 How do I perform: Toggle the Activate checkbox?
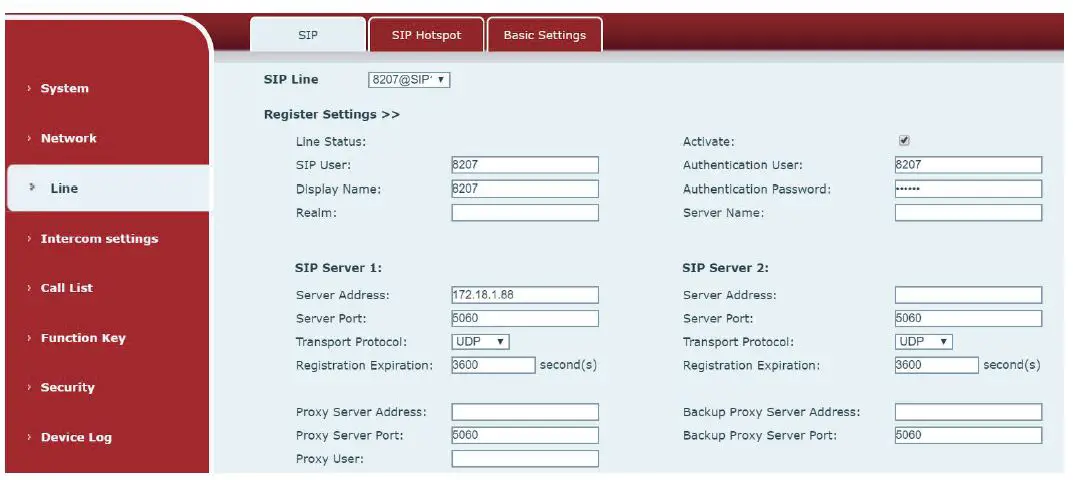(904, 141)
